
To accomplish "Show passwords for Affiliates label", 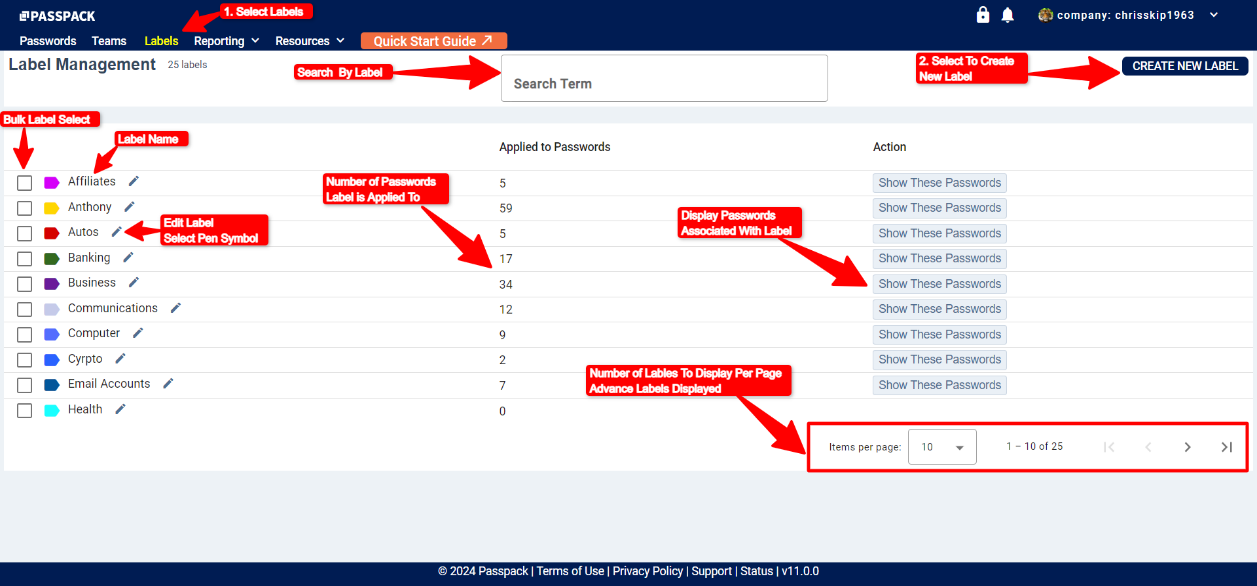I will [940, 183].
